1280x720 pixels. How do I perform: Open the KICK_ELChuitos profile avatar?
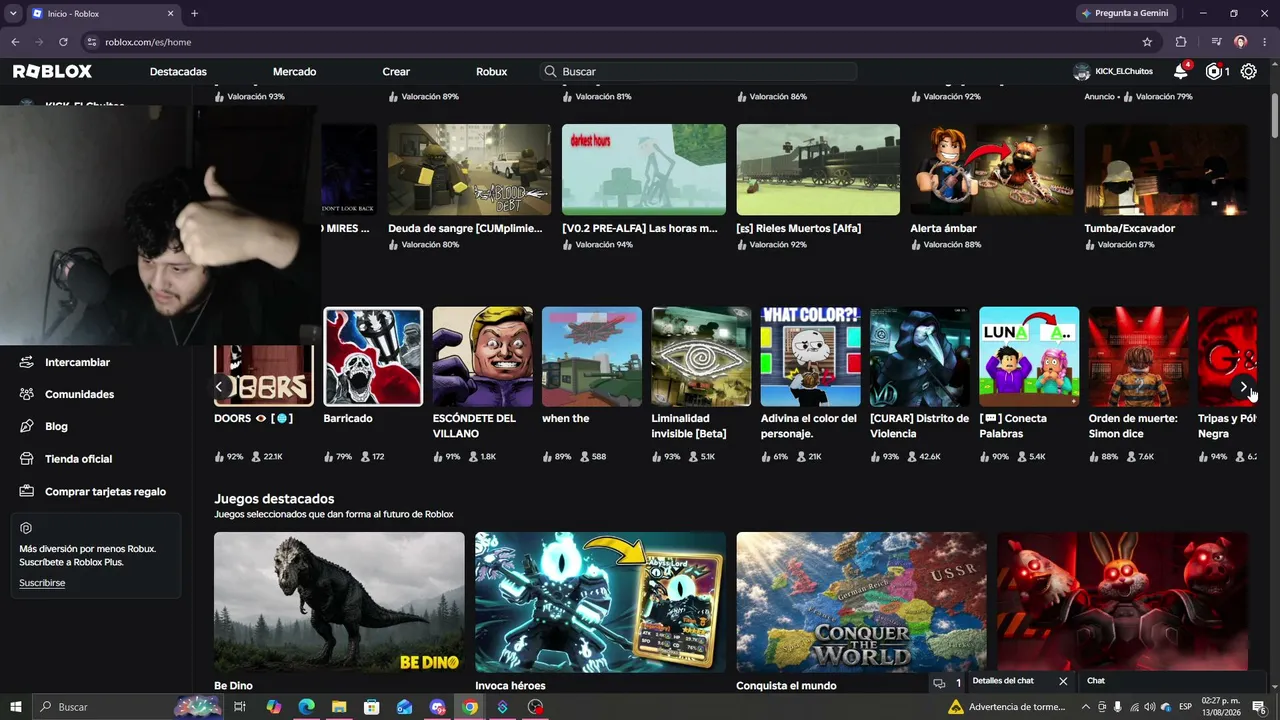tap(1082, 72)
